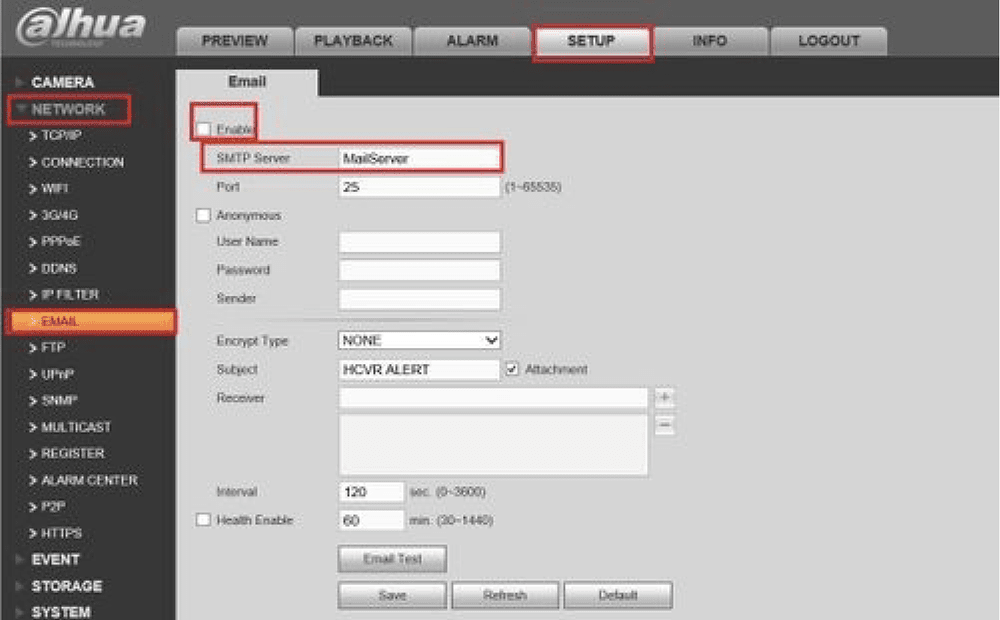Collapse the NETWORK section

(x=66, y=108)
